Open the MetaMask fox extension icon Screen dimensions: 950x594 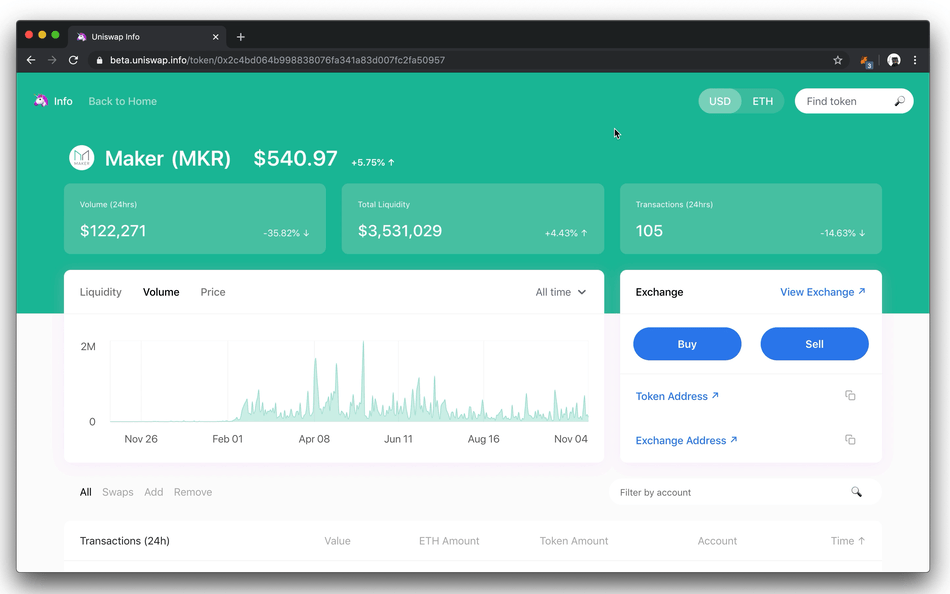click(866, 61)
